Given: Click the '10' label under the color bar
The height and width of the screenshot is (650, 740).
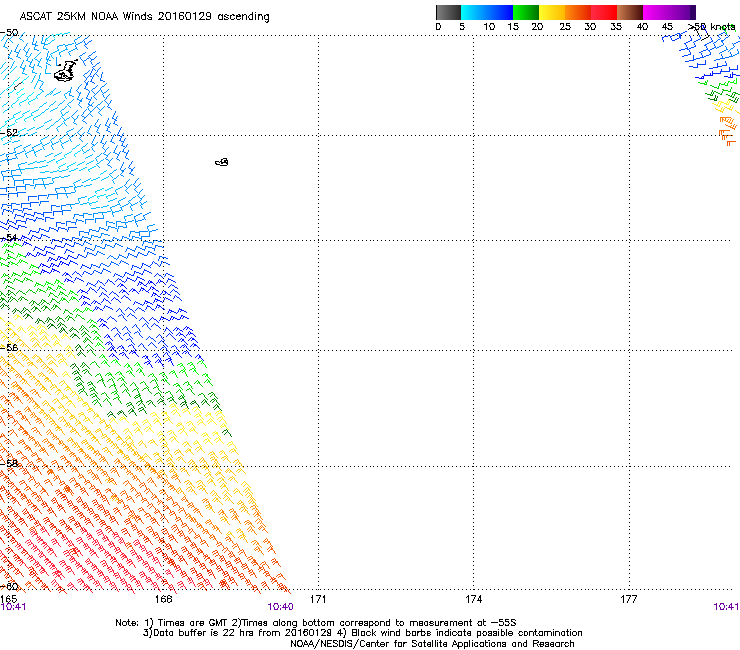Looking at the screenshot, I should [x=489, y=27].
